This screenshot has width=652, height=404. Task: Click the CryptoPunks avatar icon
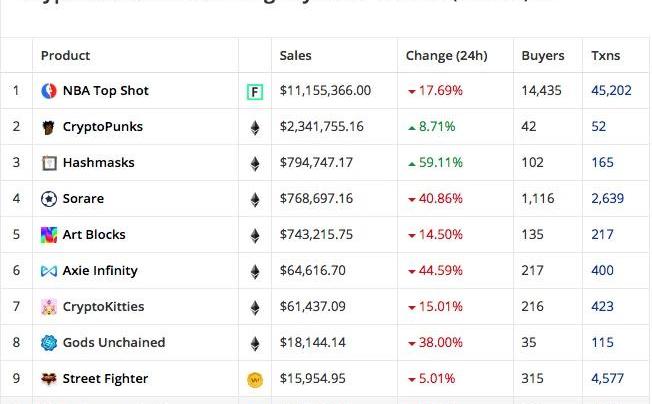(48, 127)
